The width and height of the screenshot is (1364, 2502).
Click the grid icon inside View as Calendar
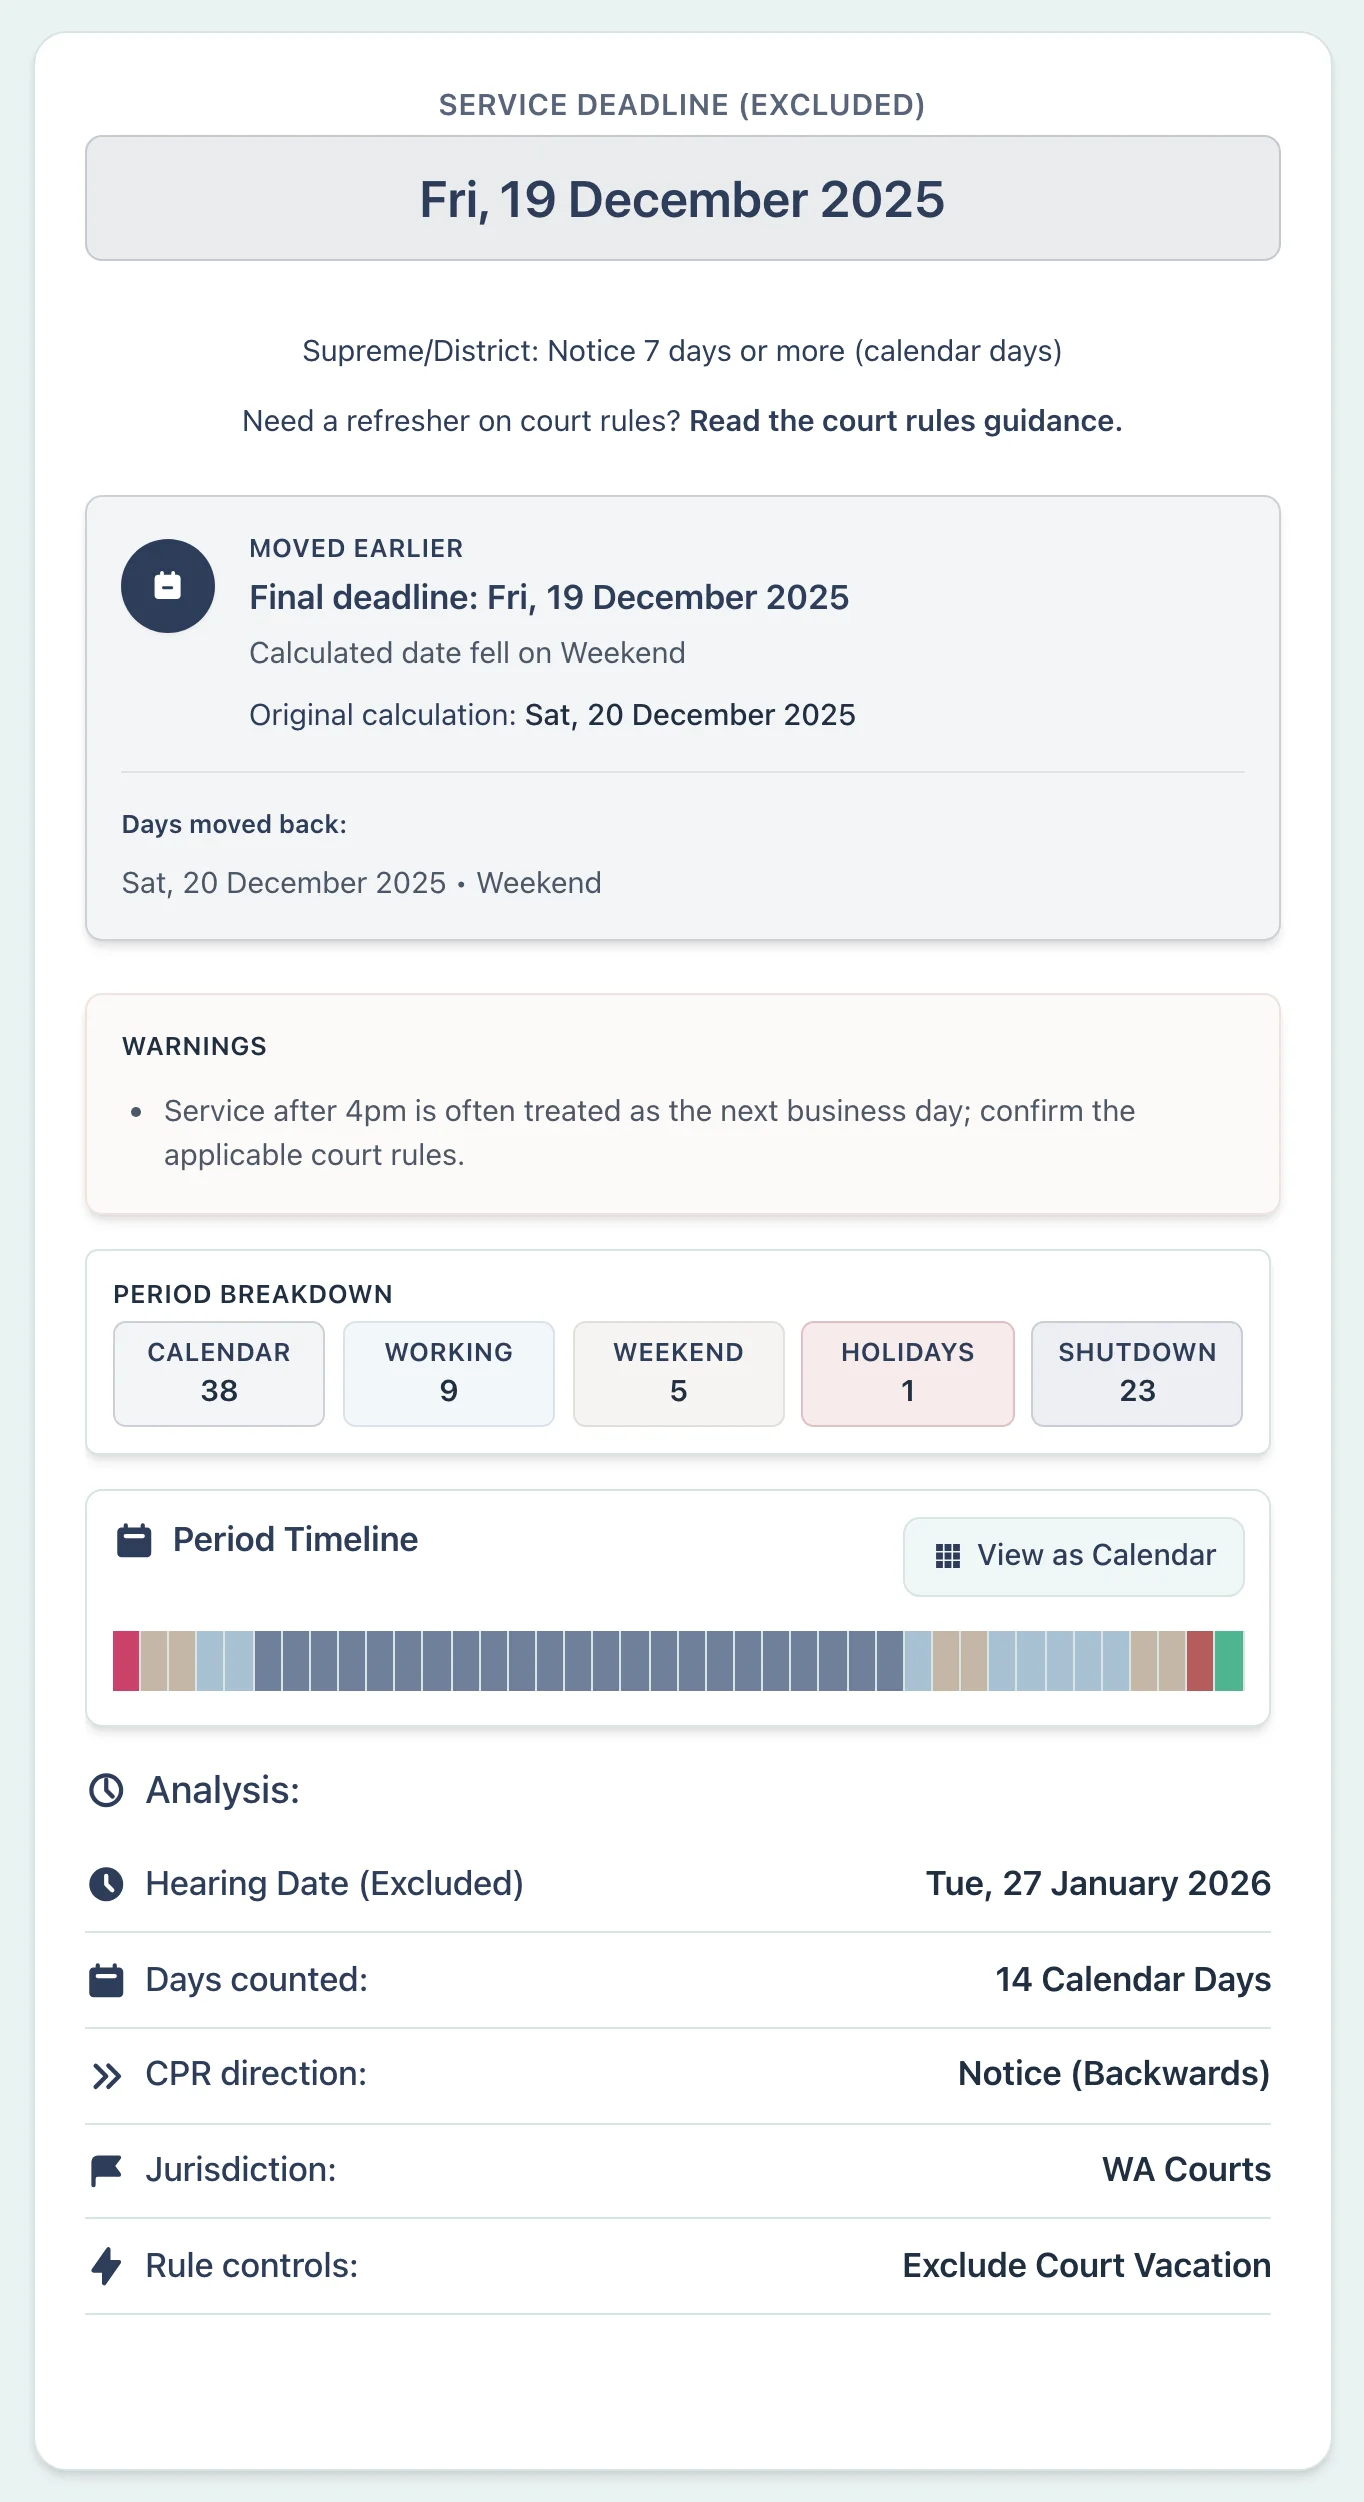[x=950, y=1556]
